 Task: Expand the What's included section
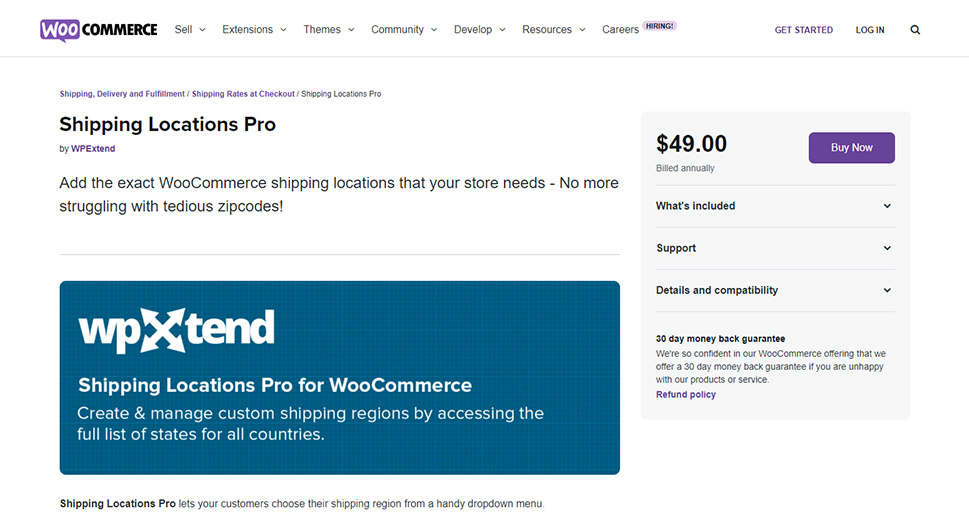point(773,206)
